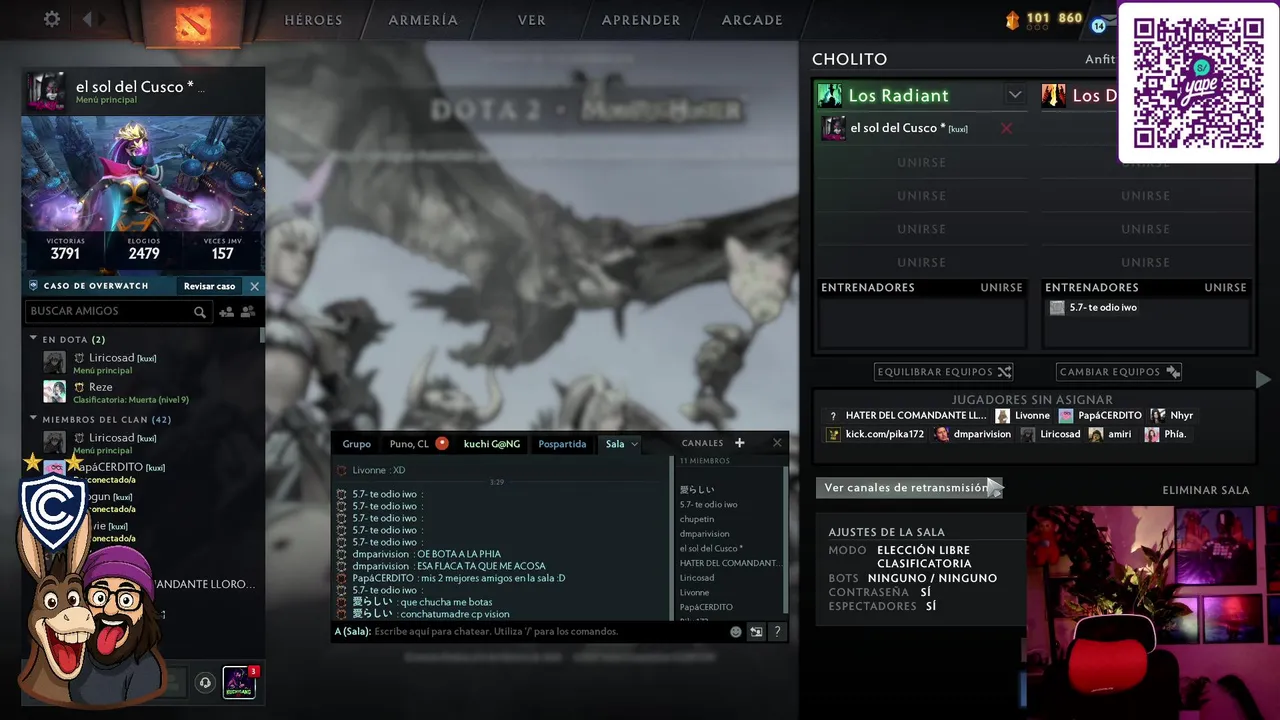Open the friend groups icon beside search
The image size is (1280, 720).
click(248, 312)
